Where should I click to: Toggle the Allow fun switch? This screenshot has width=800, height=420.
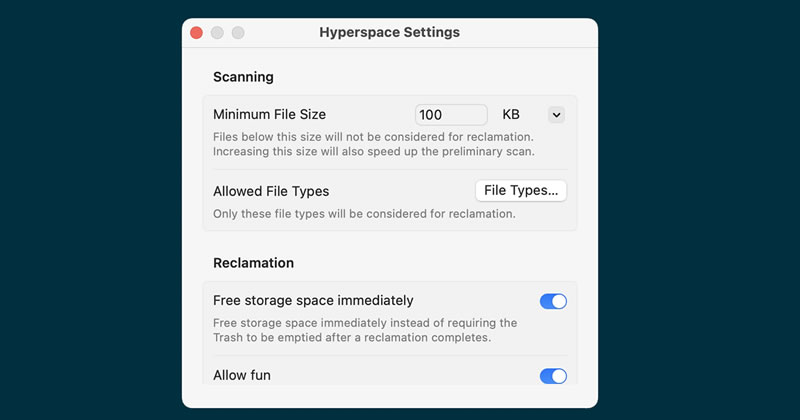[x=553, y=376]
